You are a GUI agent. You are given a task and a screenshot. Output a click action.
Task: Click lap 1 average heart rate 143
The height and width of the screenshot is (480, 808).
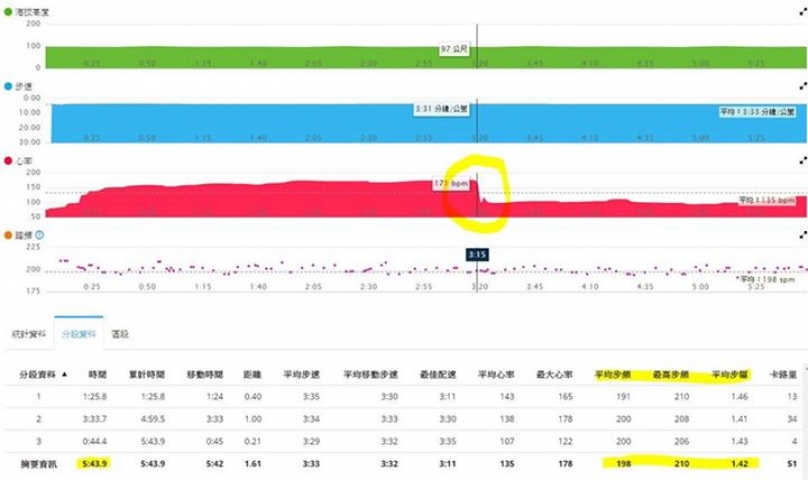(x=507, y=396)
